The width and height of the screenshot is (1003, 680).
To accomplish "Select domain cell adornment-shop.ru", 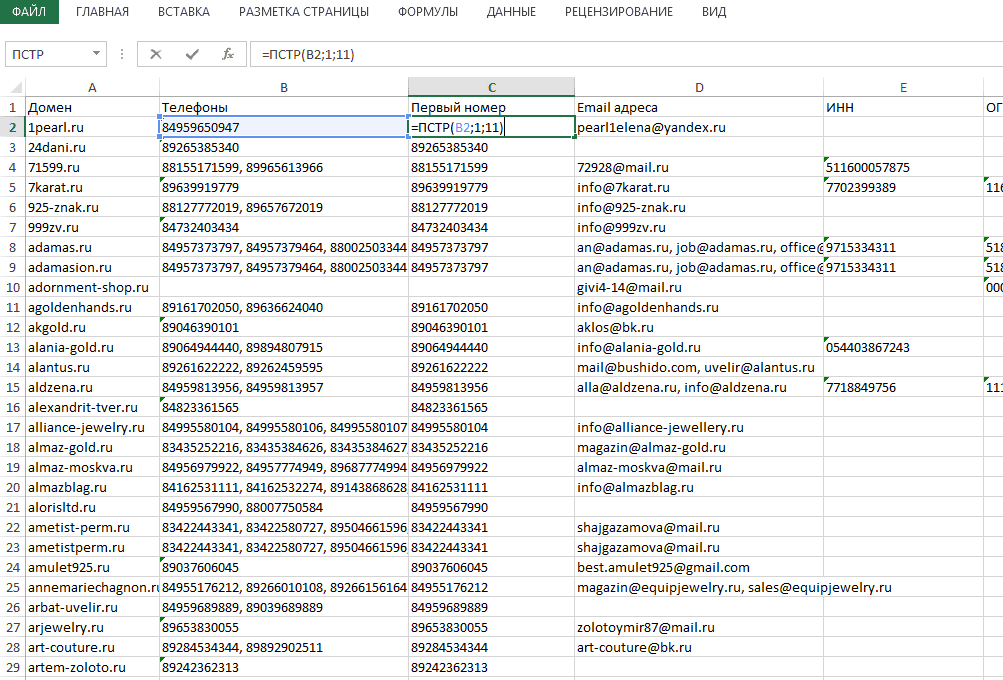I will coord(92,287).
